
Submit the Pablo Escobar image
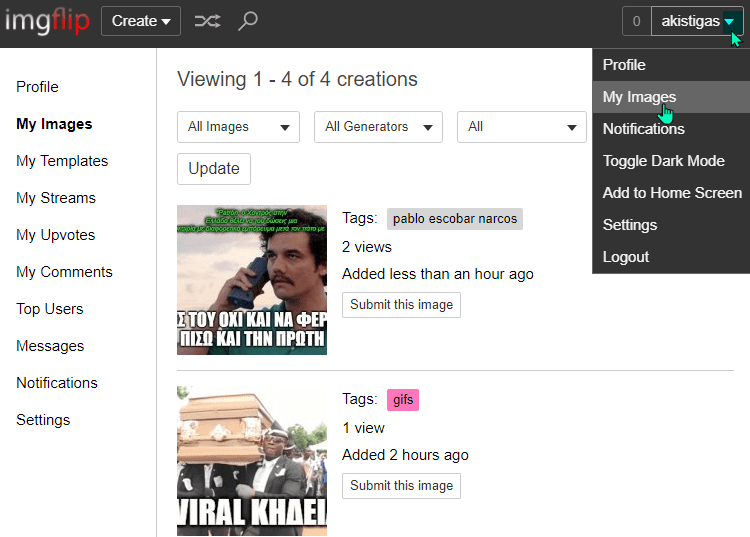pos(401,305)
